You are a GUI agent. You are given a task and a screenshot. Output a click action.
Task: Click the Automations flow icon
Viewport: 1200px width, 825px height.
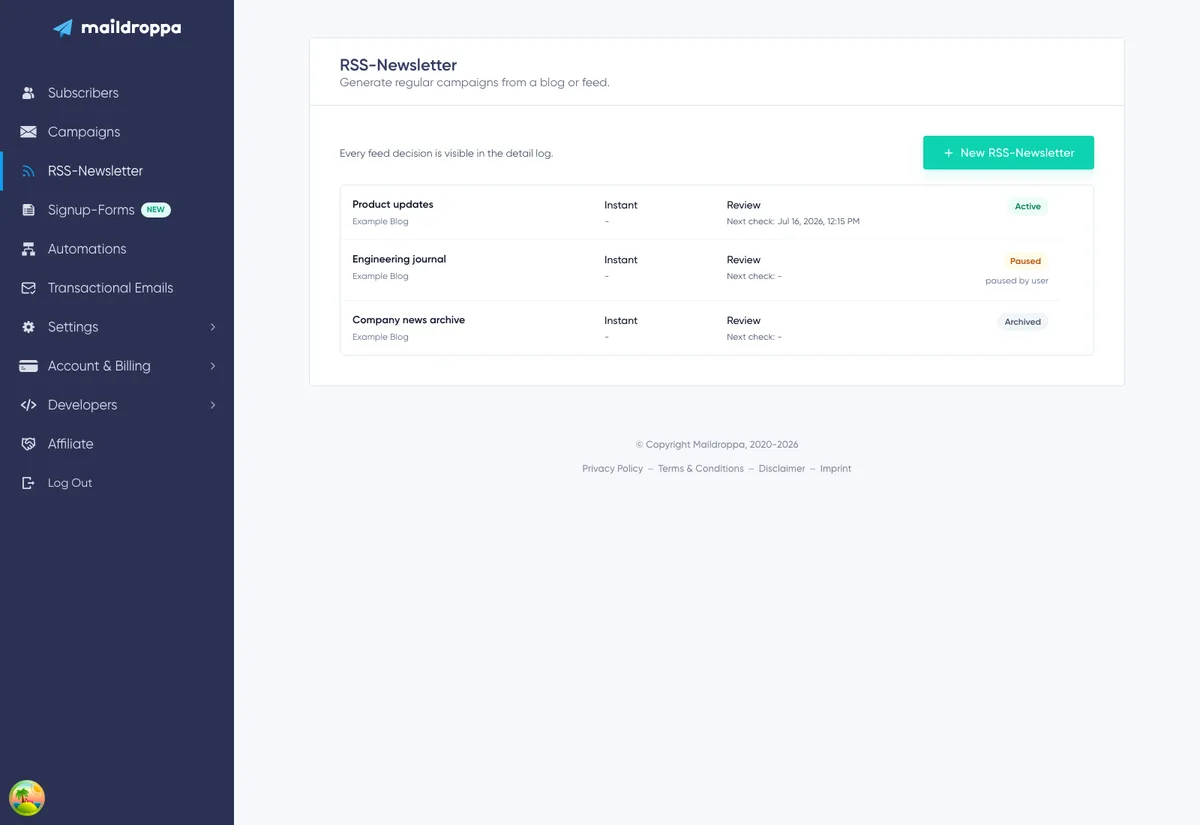coord(28,249)
